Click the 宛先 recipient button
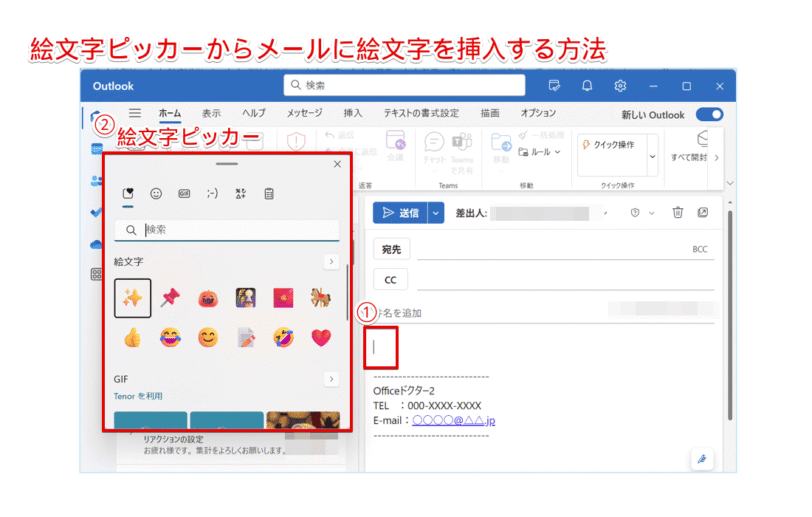The height and width of the screenshot is (517, 812). point(392,250)
